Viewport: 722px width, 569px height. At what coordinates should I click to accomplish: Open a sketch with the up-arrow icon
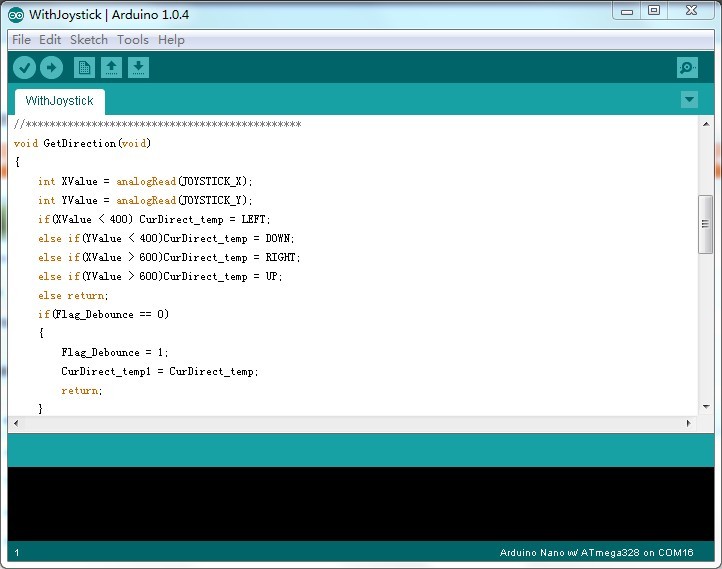pos(111,68)
